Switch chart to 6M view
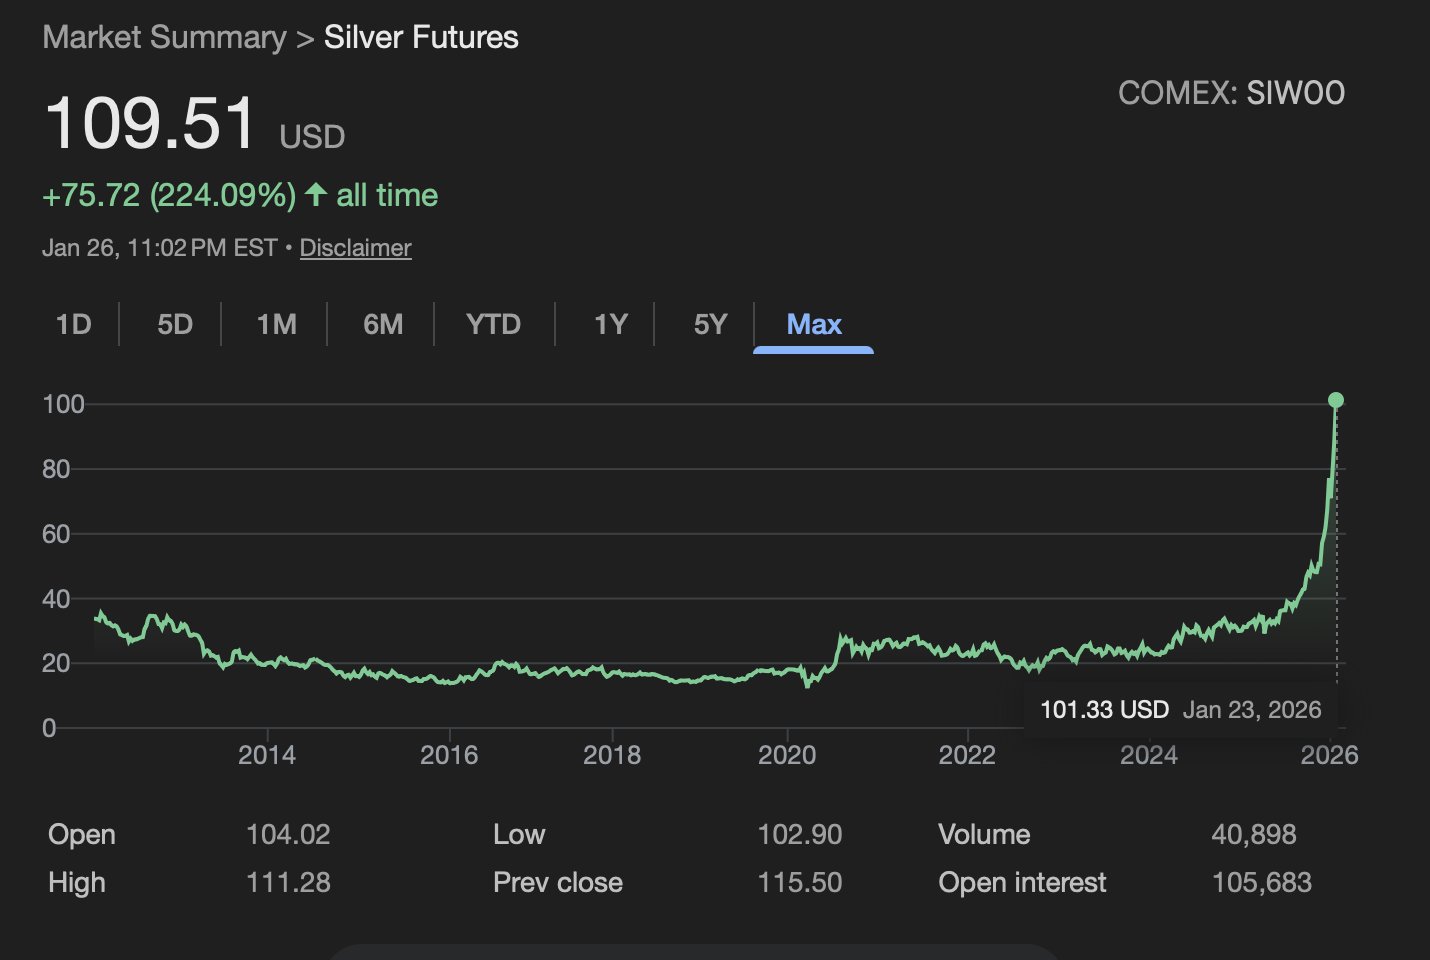1430x960 pixels. (x=383, y=325)
